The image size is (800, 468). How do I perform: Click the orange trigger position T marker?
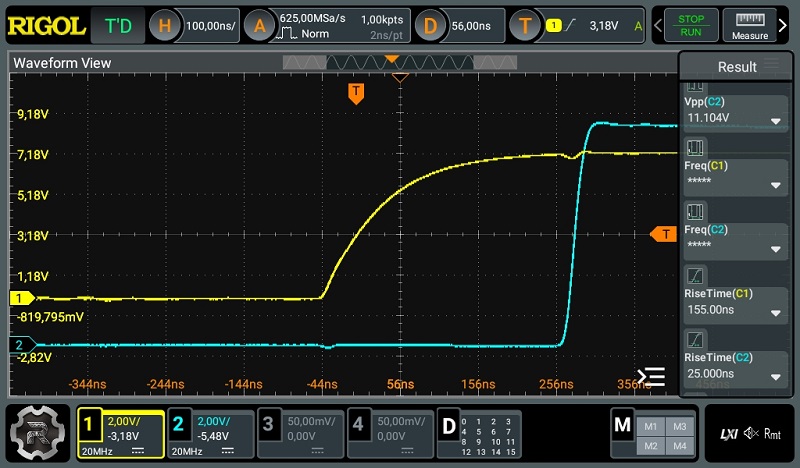click(x=355, y=92)
